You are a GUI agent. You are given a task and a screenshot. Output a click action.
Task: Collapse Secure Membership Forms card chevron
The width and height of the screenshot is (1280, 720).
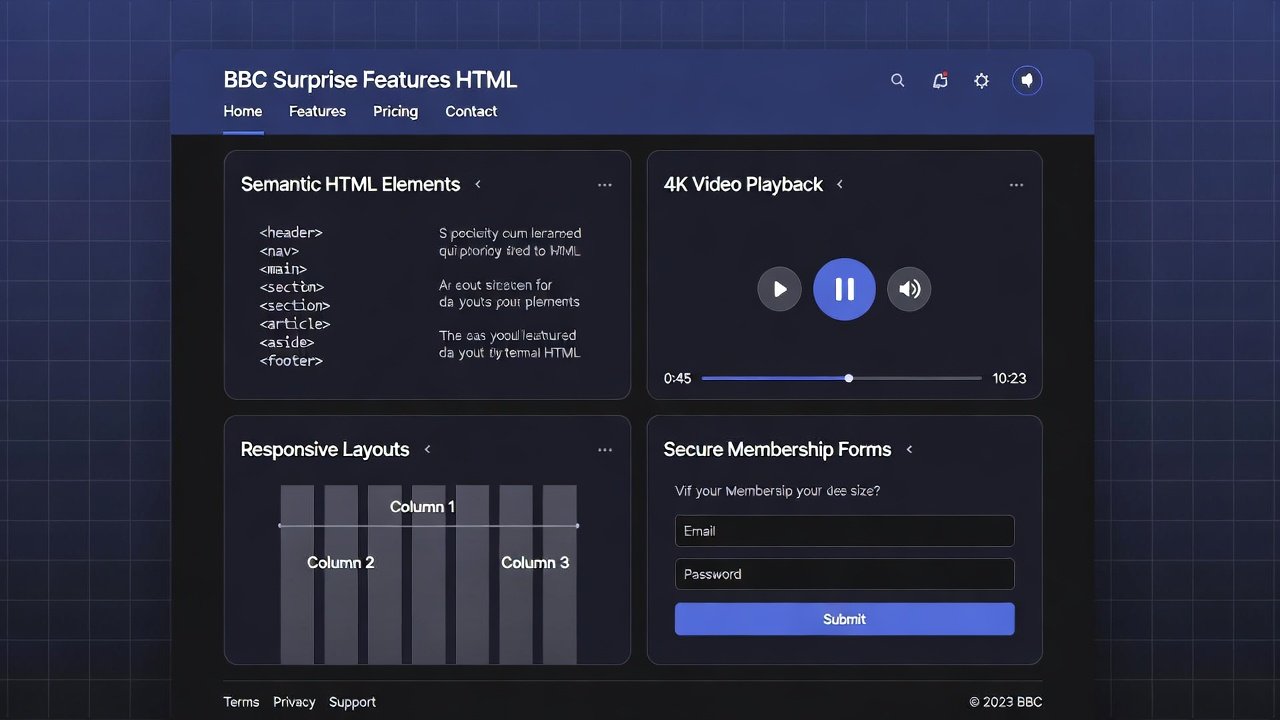pos(909,449)
